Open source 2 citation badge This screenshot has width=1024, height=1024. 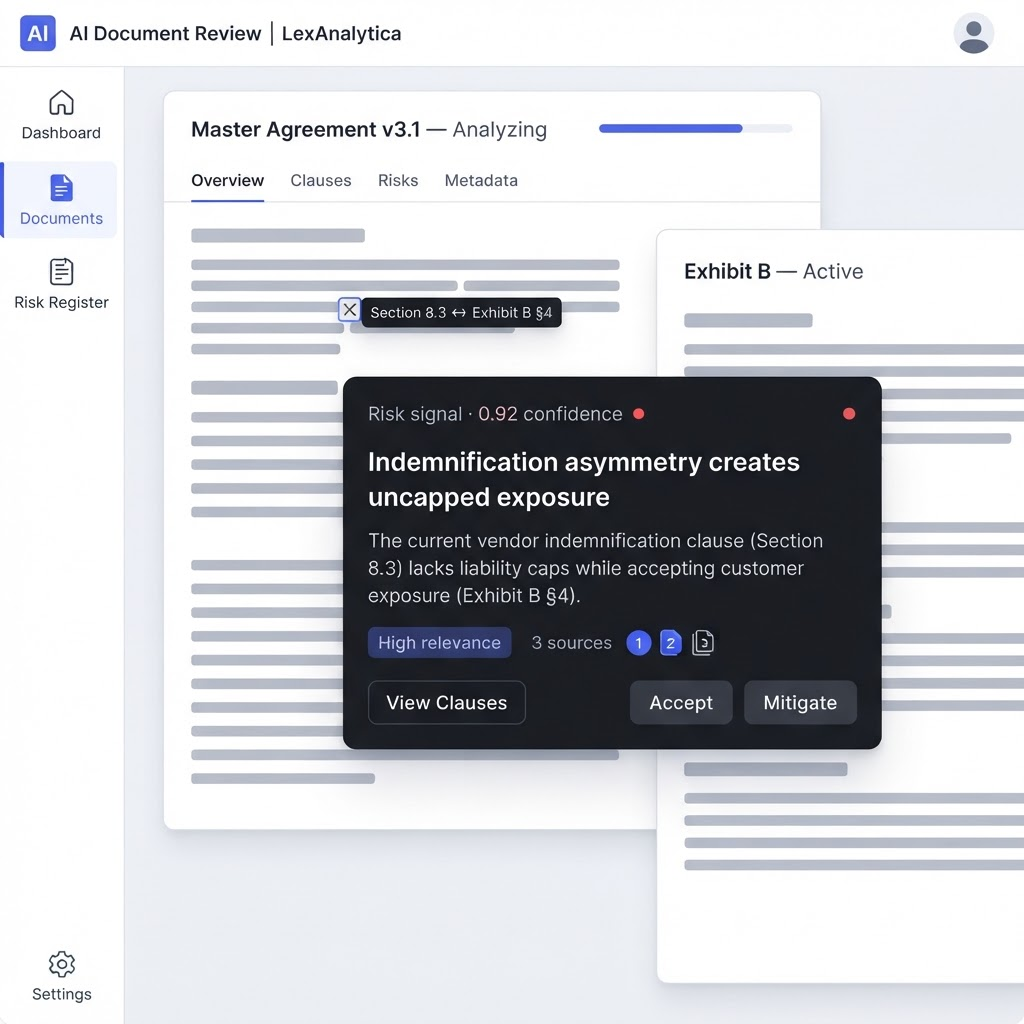pyautogui.click(x=671, y=643)
